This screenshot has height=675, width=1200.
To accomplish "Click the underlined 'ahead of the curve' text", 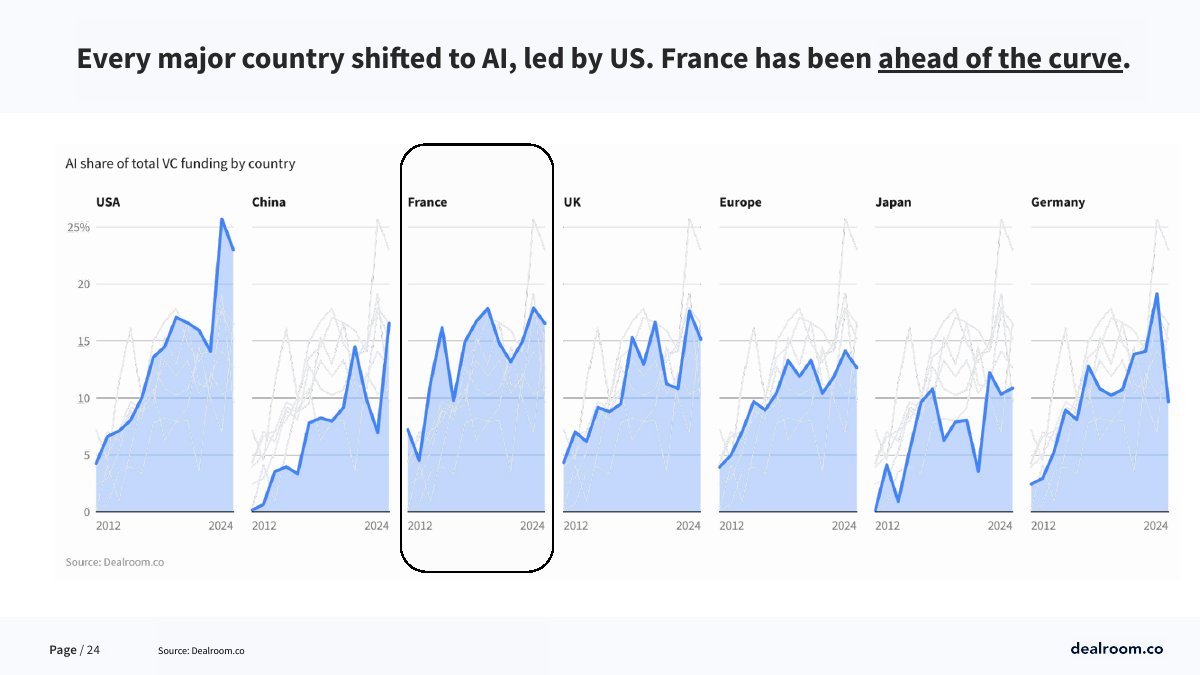I will (x=1000, y=58).
